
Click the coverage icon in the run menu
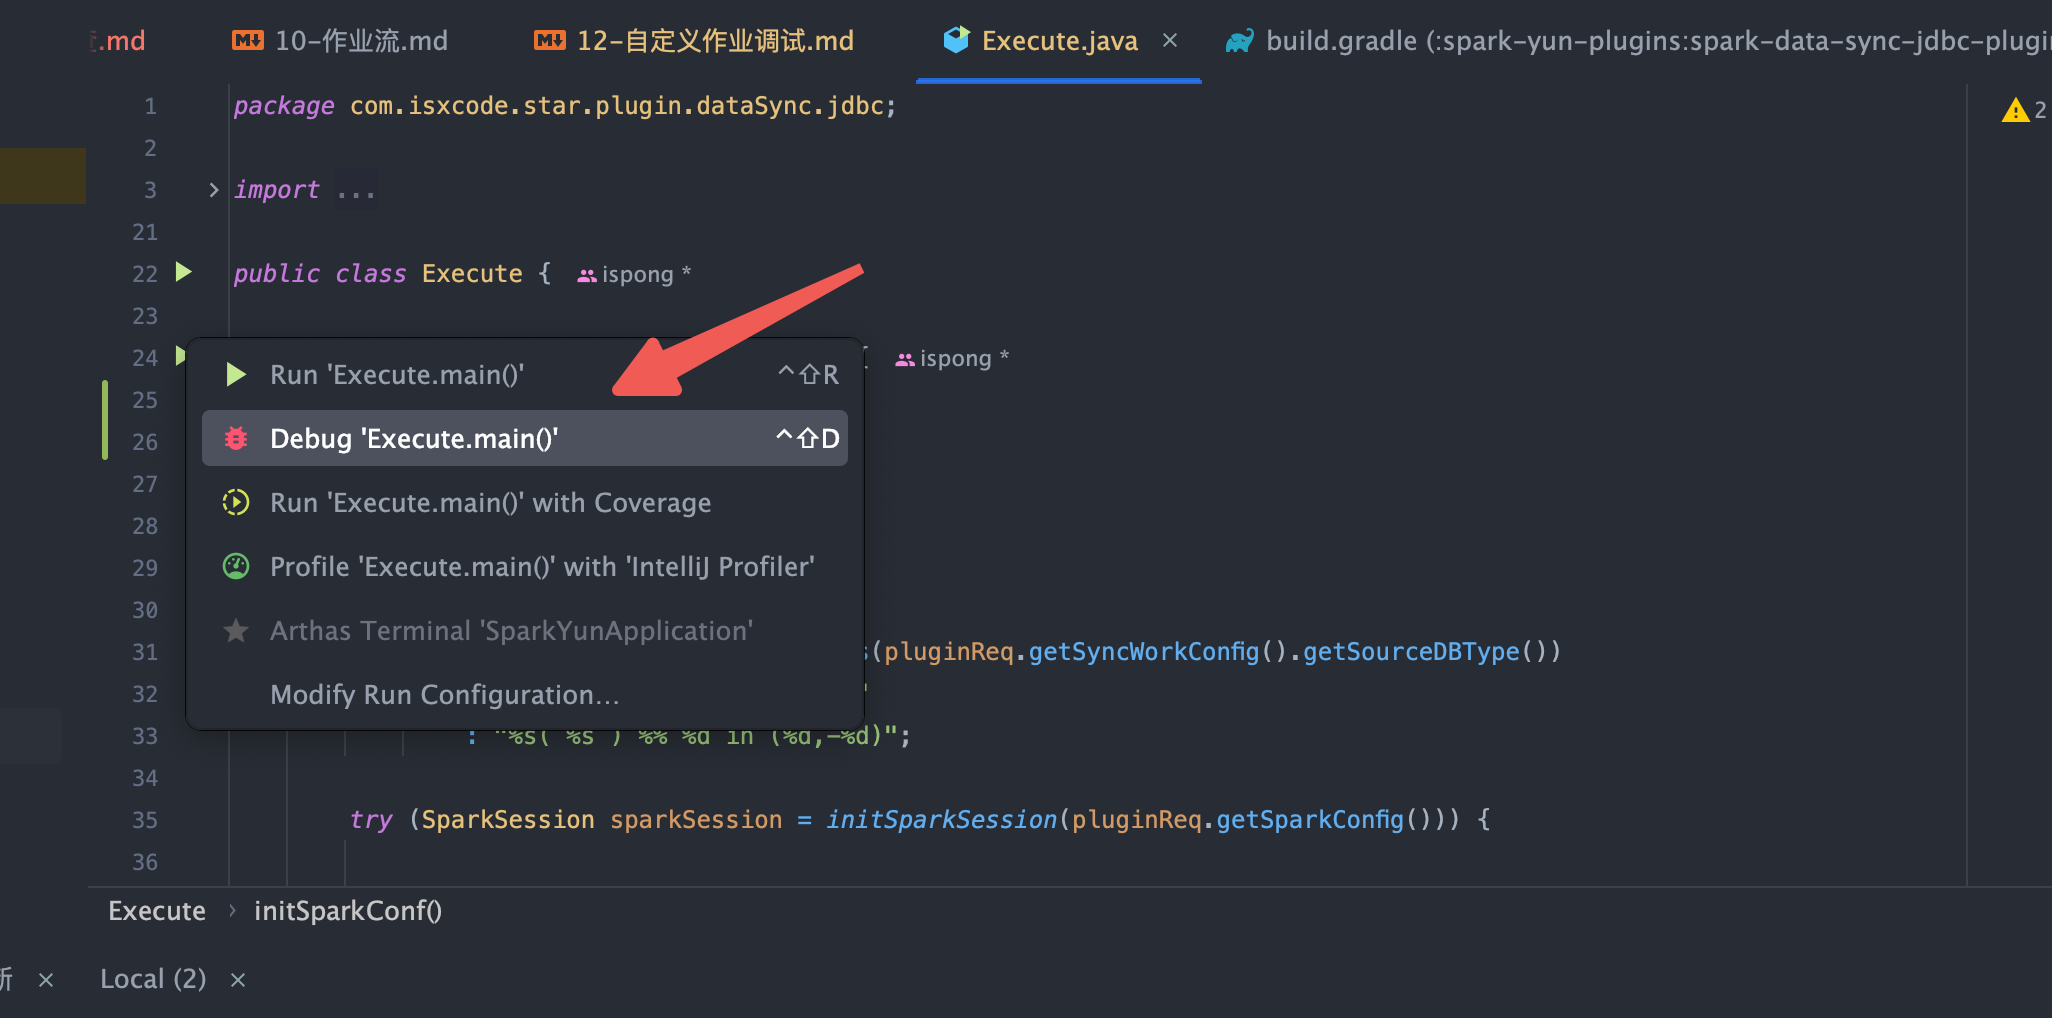click(236, 503)
